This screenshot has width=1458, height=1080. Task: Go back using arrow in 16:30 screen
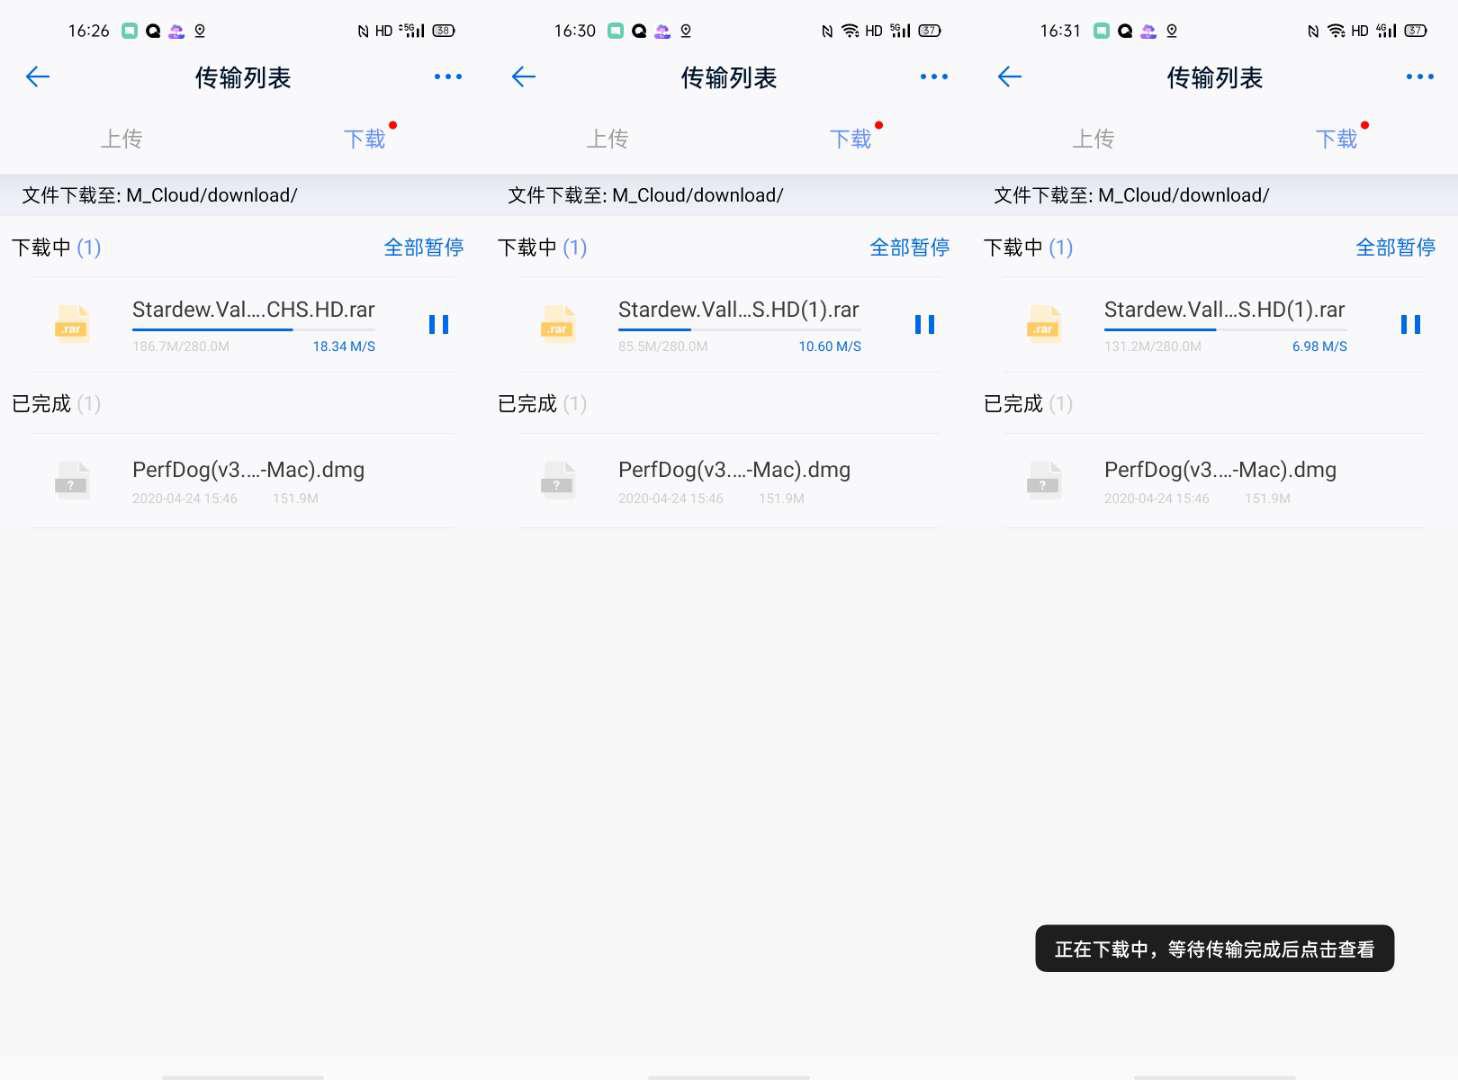(x=524, y=77)
